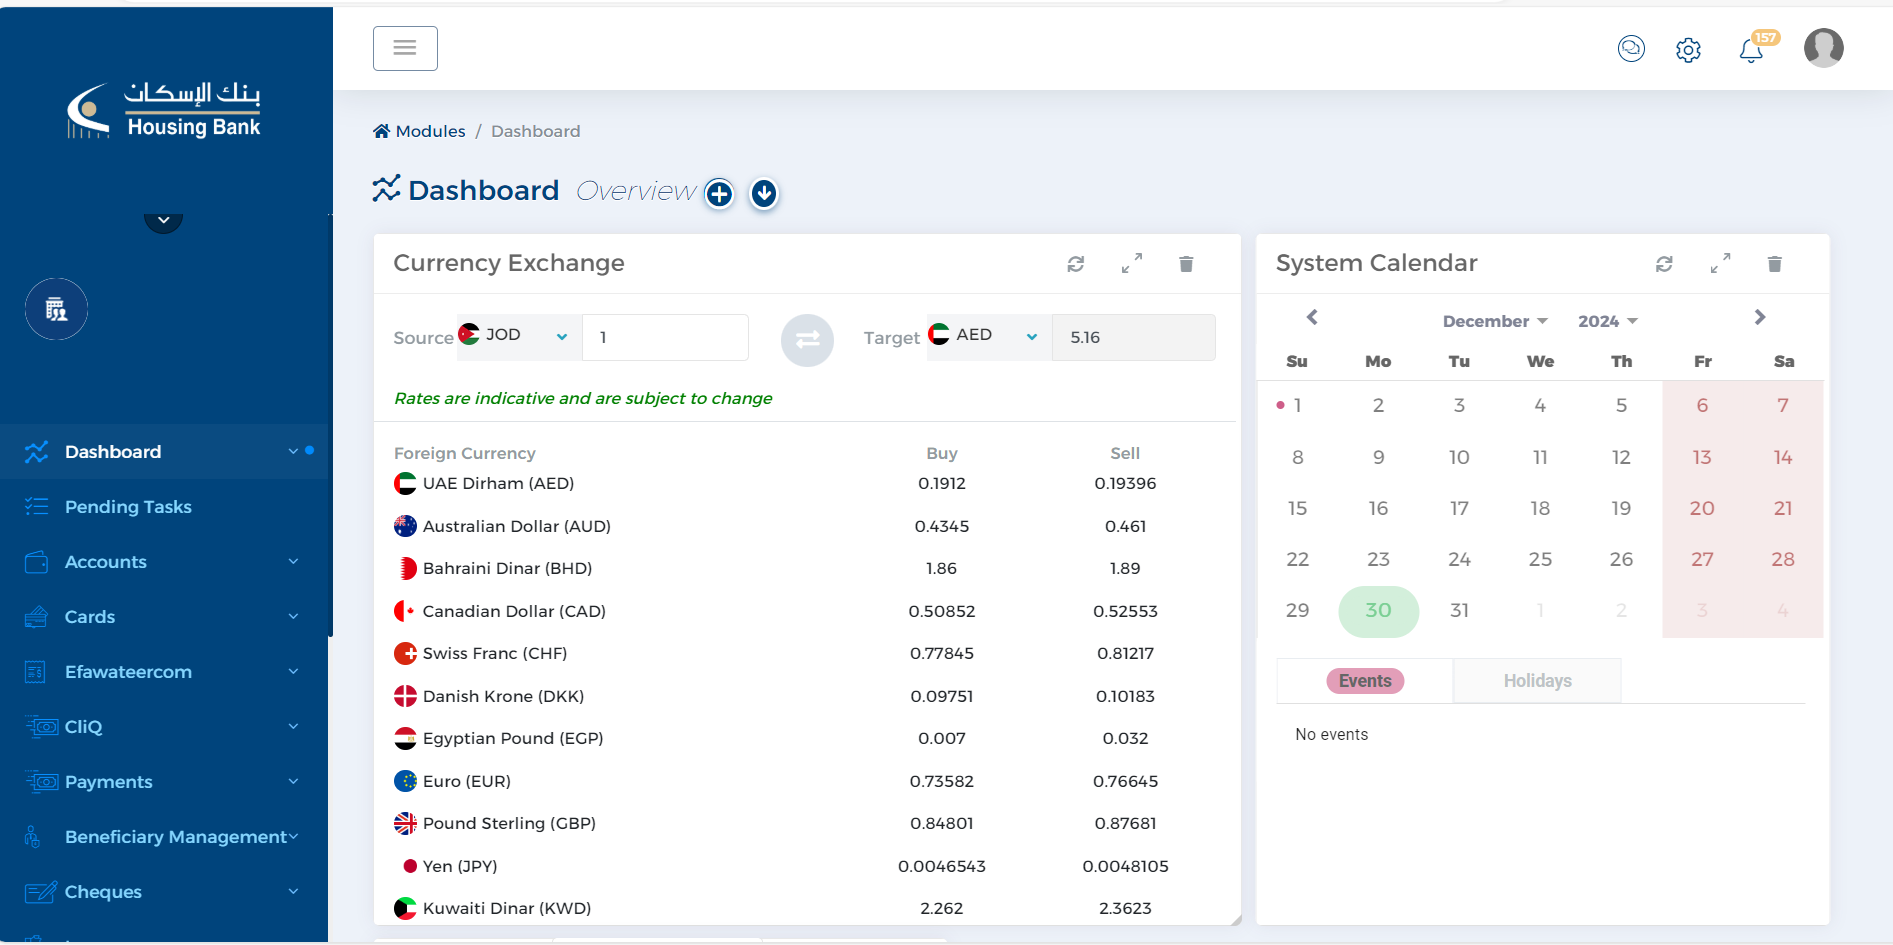
Task: Open Pending Tasks menu item
Action: pyautogui.click(x=164, y=507)
